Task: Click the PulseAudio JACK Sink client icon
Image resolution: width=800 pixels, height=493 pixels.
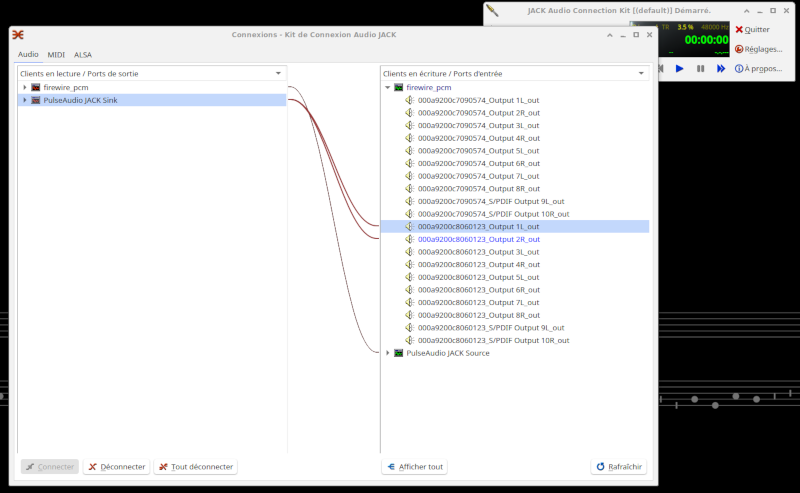Action: [x=36, y=100]
